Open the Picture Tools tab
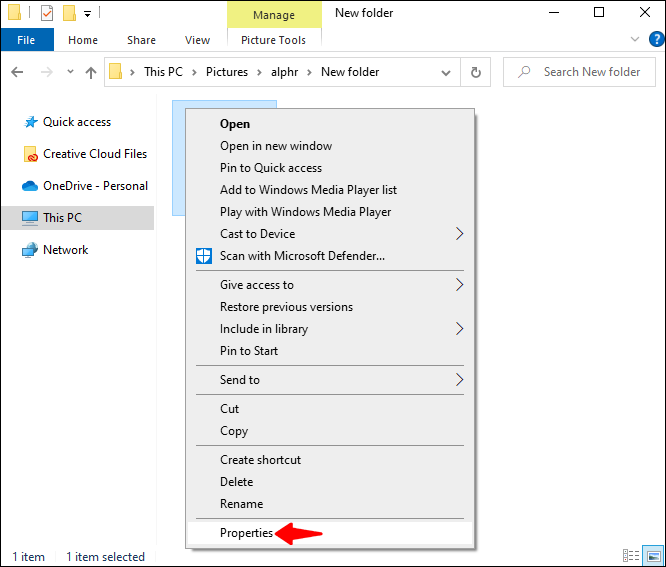 click(274, 40)
